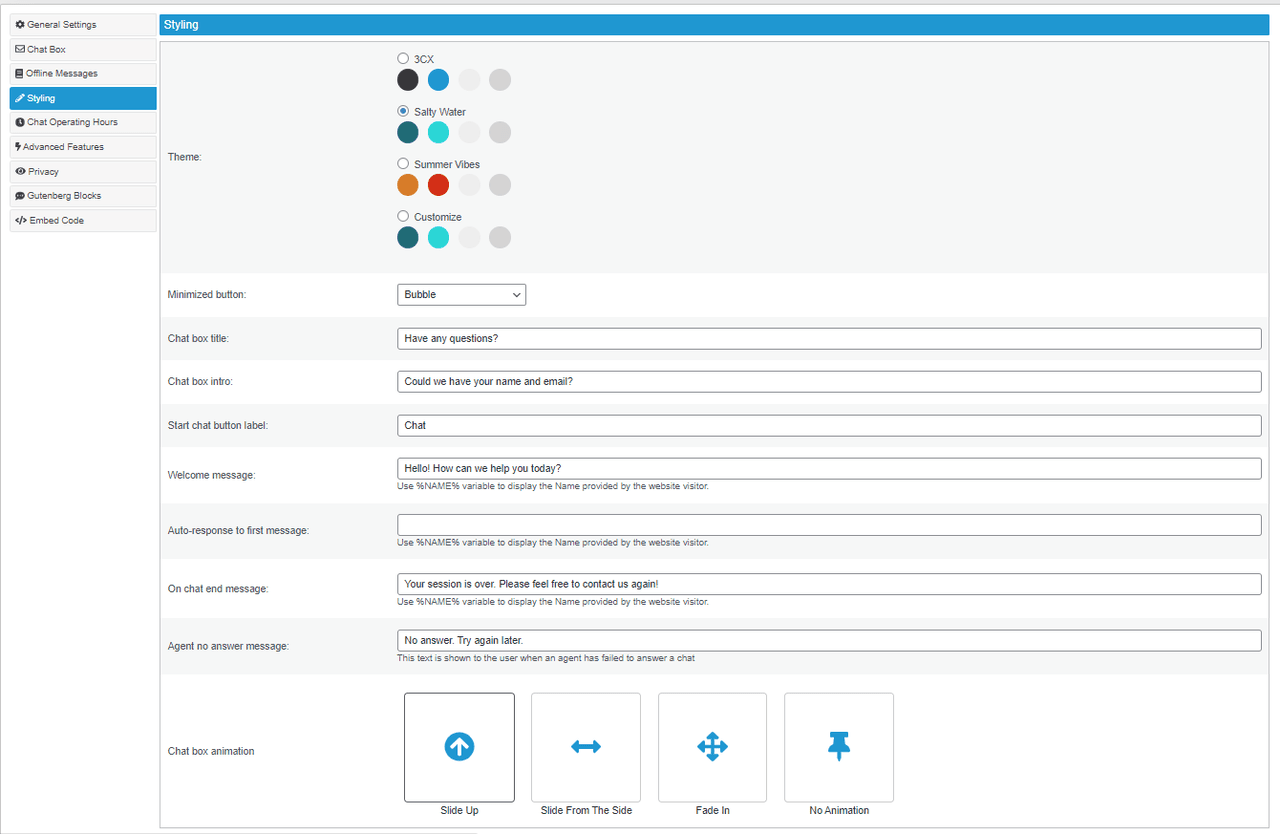The width and height of the screenshot is (1280, 834).
Task: Click the last gray swatch under Summer Vibes
Action: point(500,185)
